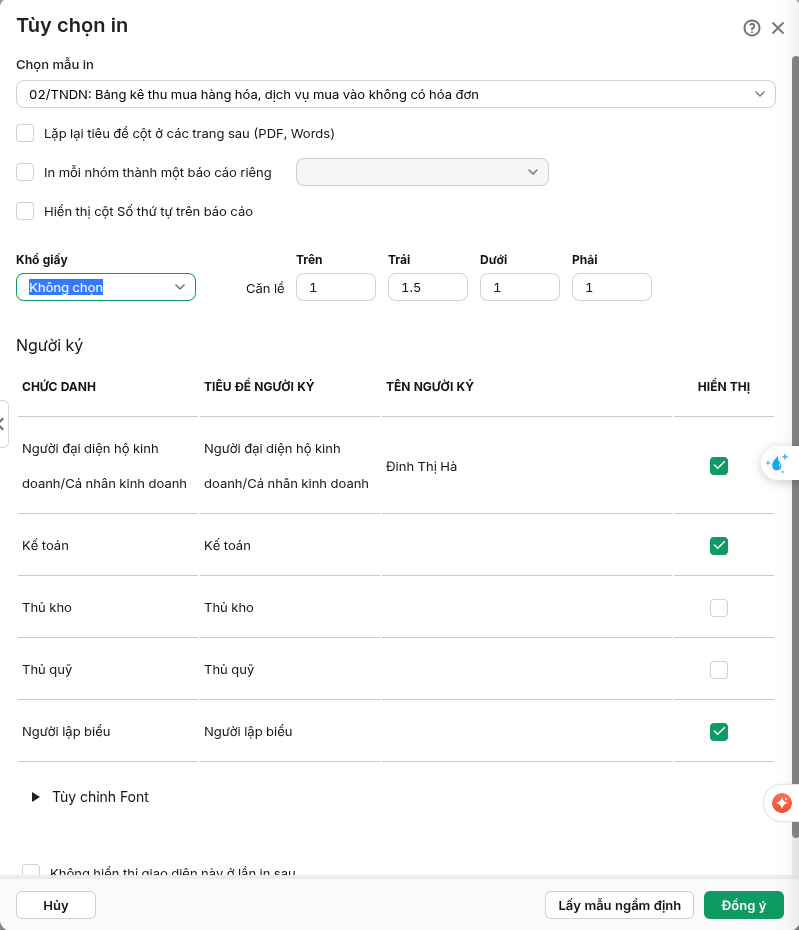Expand the Tùy chỉnh Font section

(90, 797)
